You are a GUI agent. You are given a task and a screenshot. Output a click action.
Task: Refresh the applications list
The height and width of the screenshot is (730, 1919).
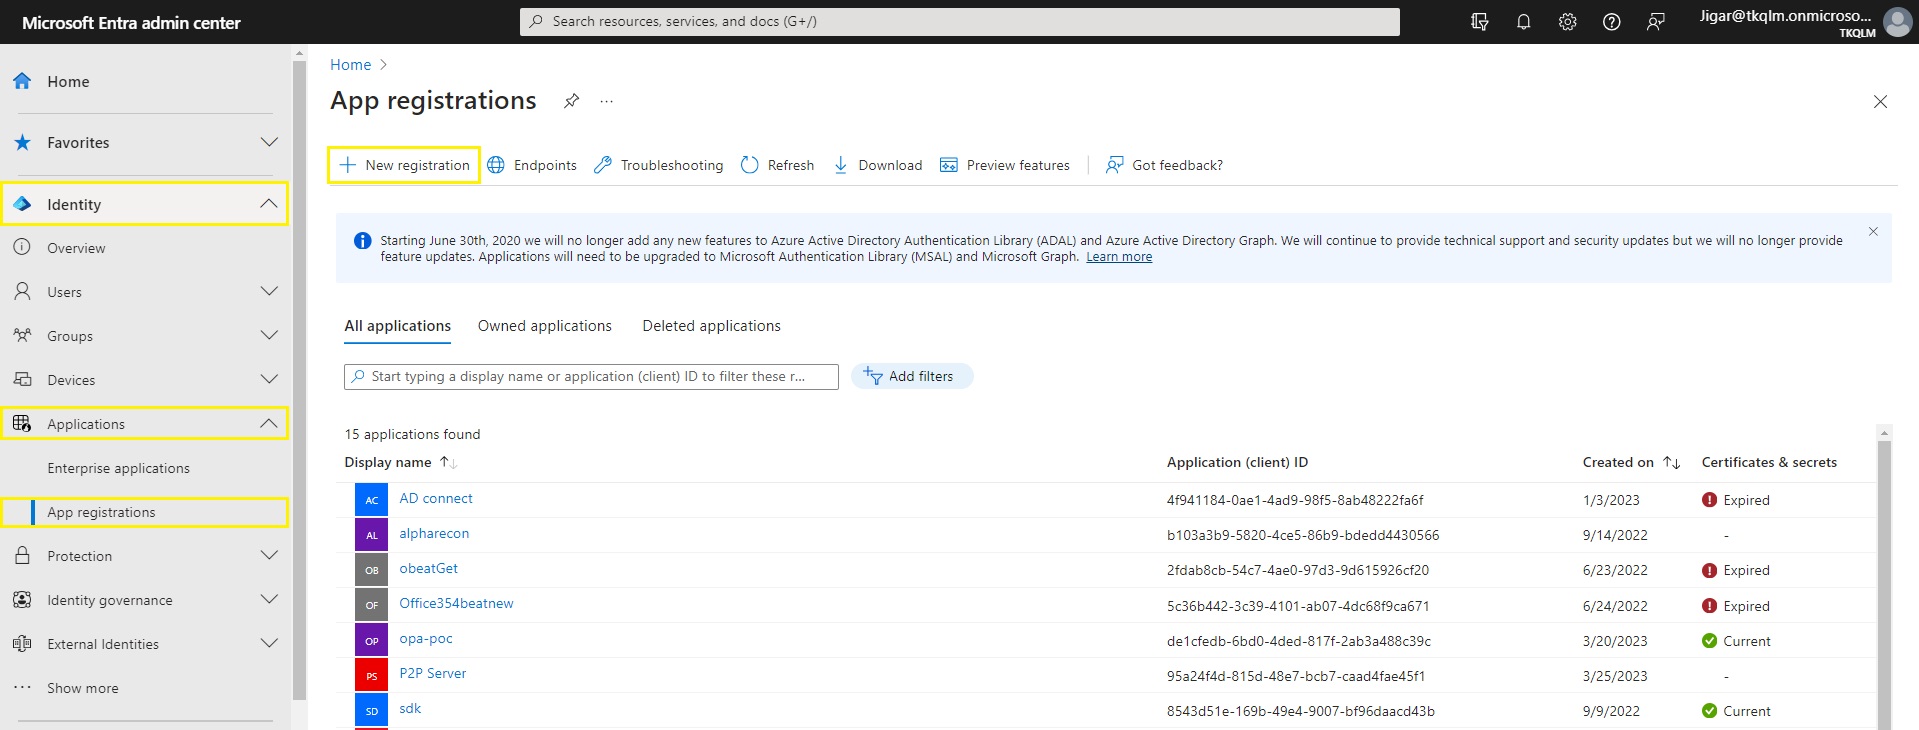tap(777, 165)
